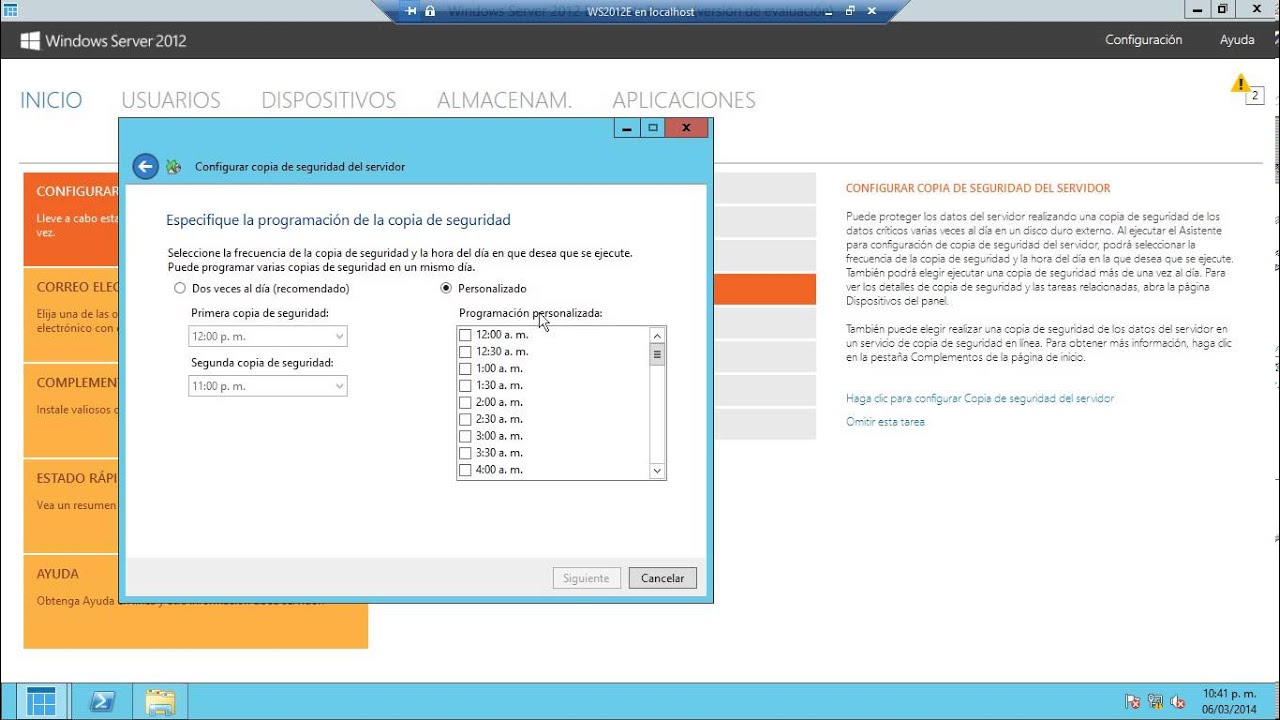The height and width of the screenshot is (720, 1280).
Task: Open the Start button on taskbar
Action: (42, 701)
